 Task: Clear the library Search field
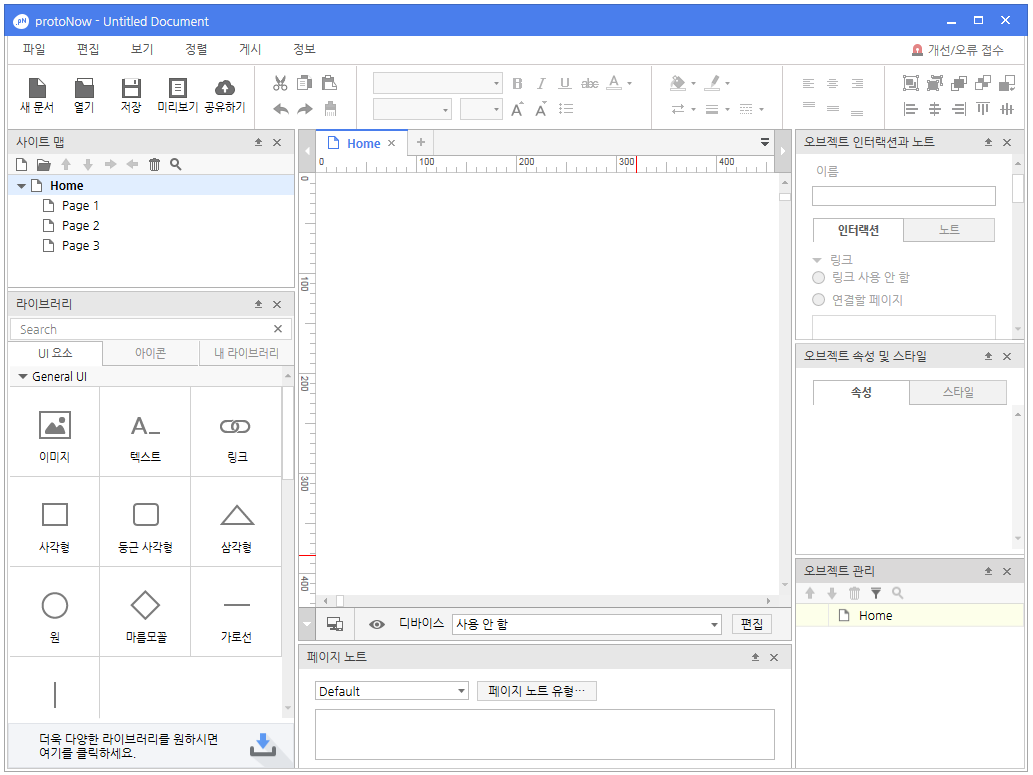pos(277,329)
